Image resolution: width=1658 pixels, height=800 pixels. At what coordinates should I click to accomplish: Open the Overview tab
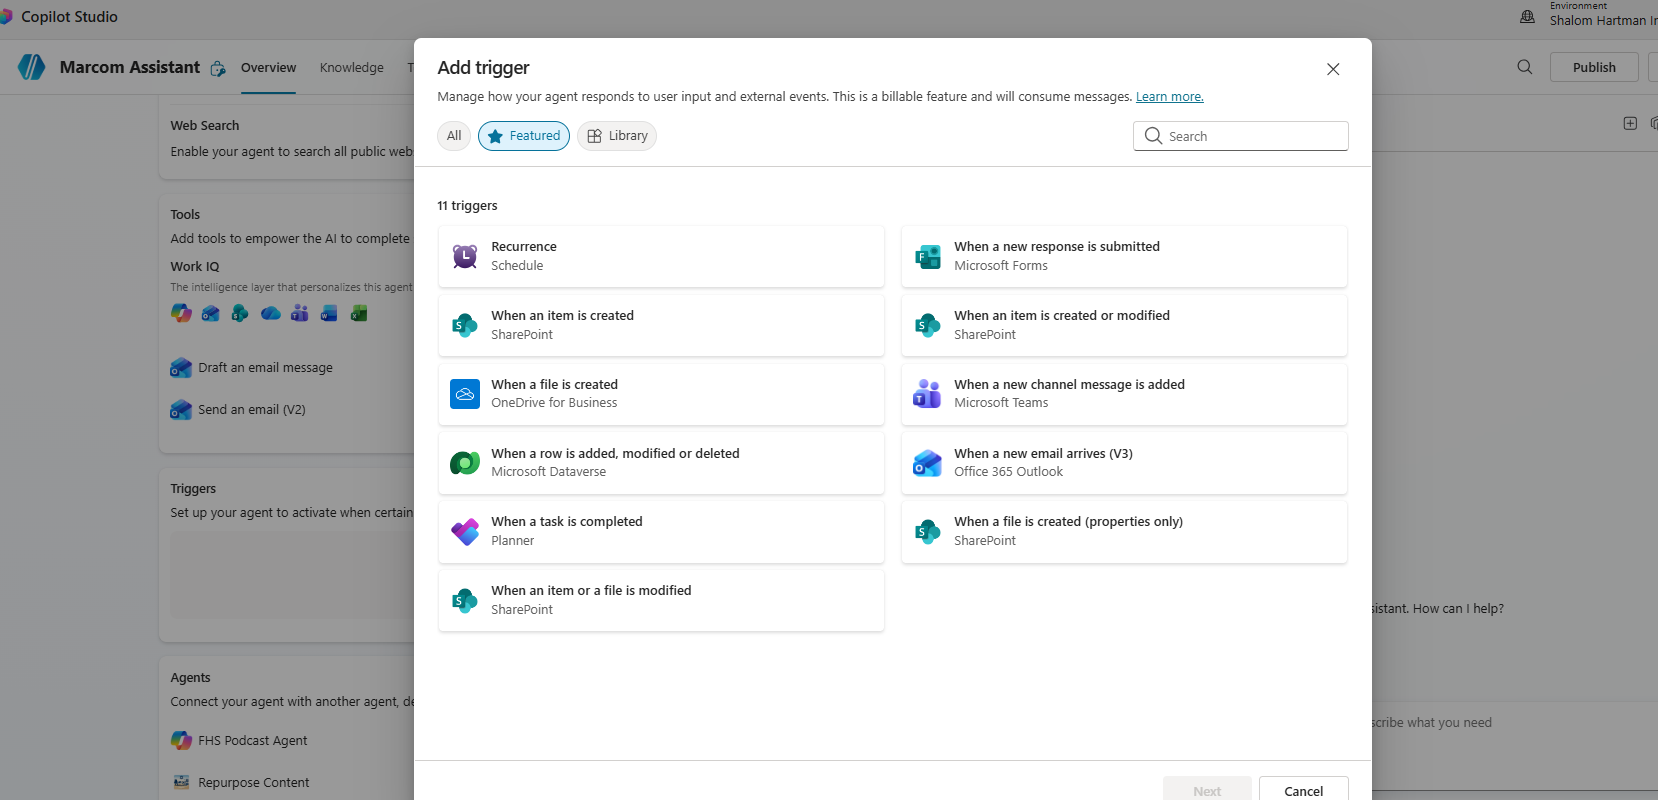tap(268, 68)
